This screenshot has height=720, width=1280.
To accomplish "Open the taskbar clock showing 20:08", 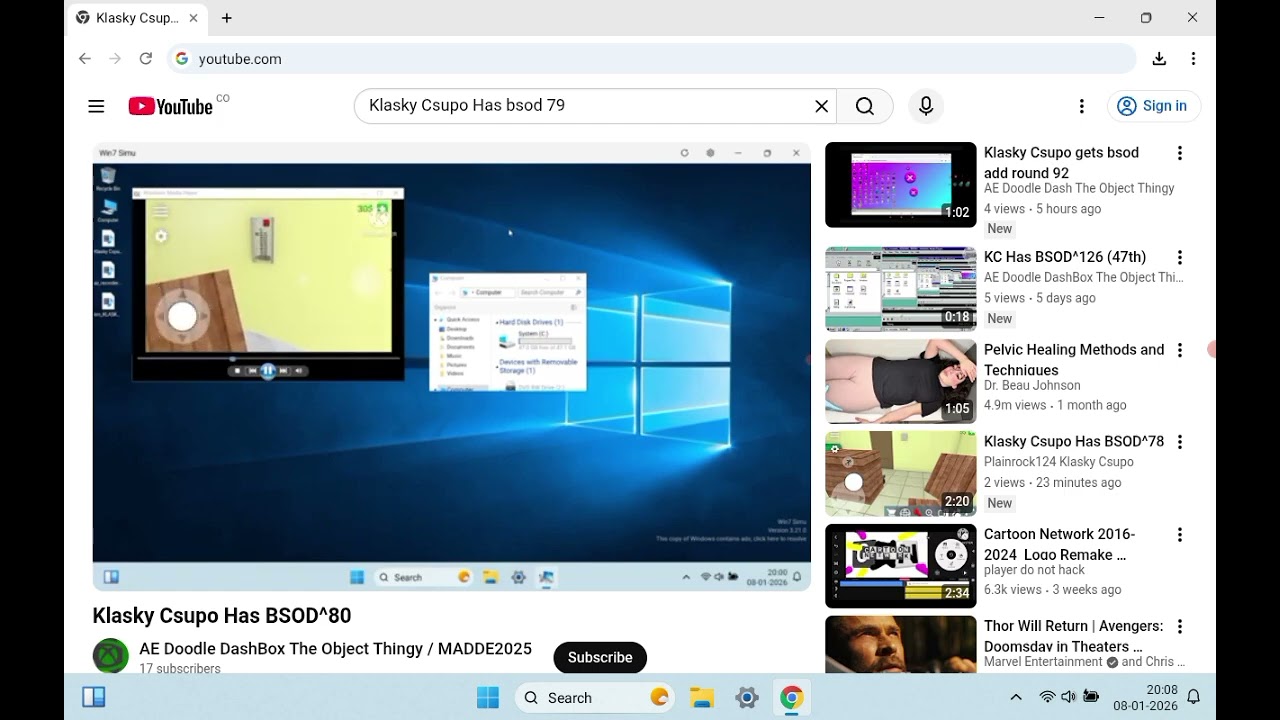I will [x=1145, y=697].
